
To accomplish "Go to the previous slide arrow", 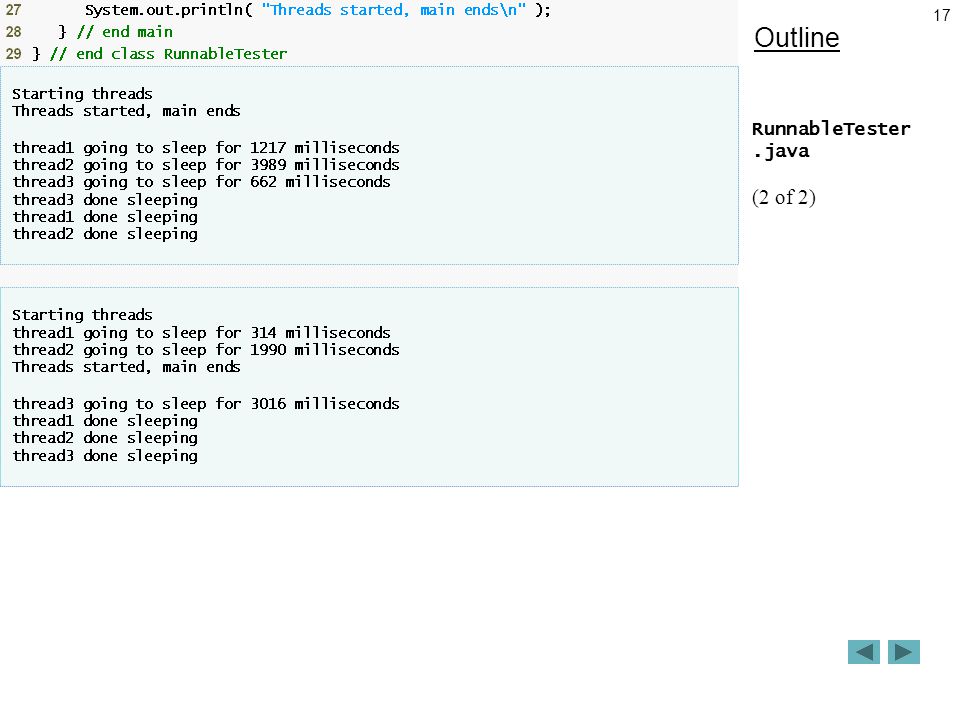I will [863, 652].
